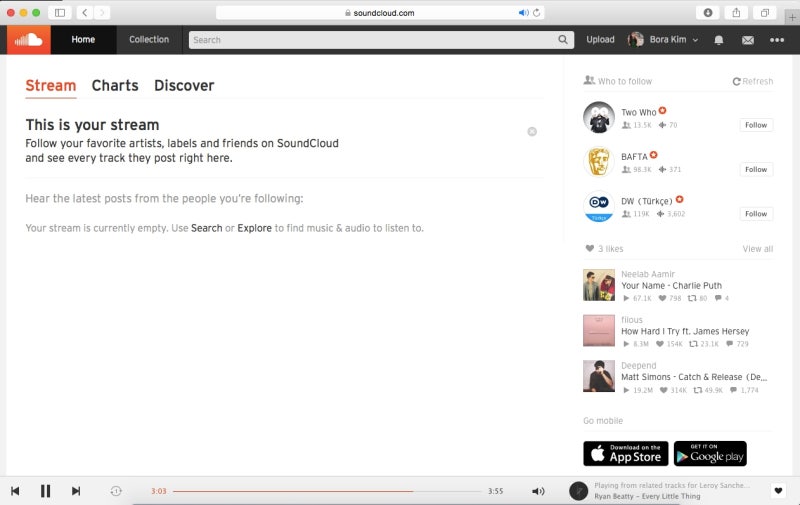800x505 pixels.
Task: Select the Stream tab
Action: pyautogui.click(x=51, y=86)
